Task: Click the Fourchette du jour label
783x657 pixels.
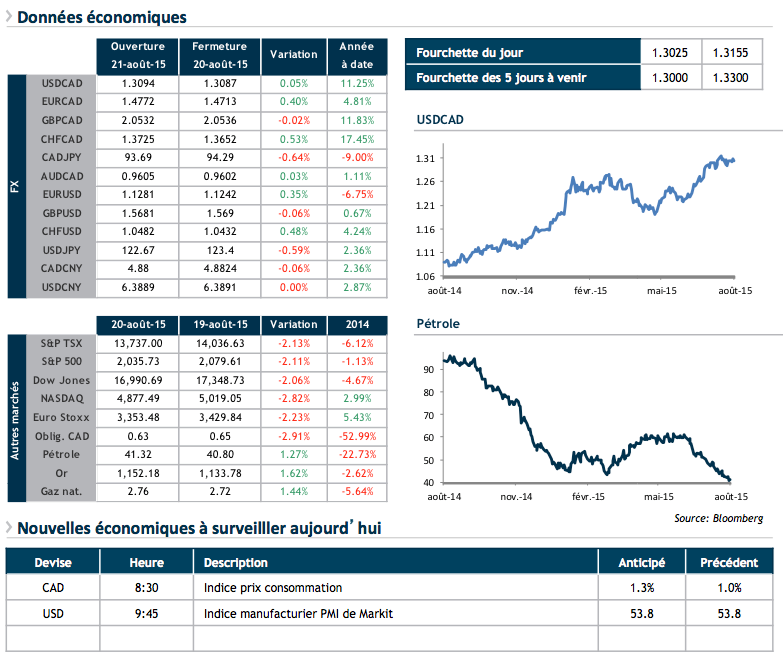Action: [471, 53]
